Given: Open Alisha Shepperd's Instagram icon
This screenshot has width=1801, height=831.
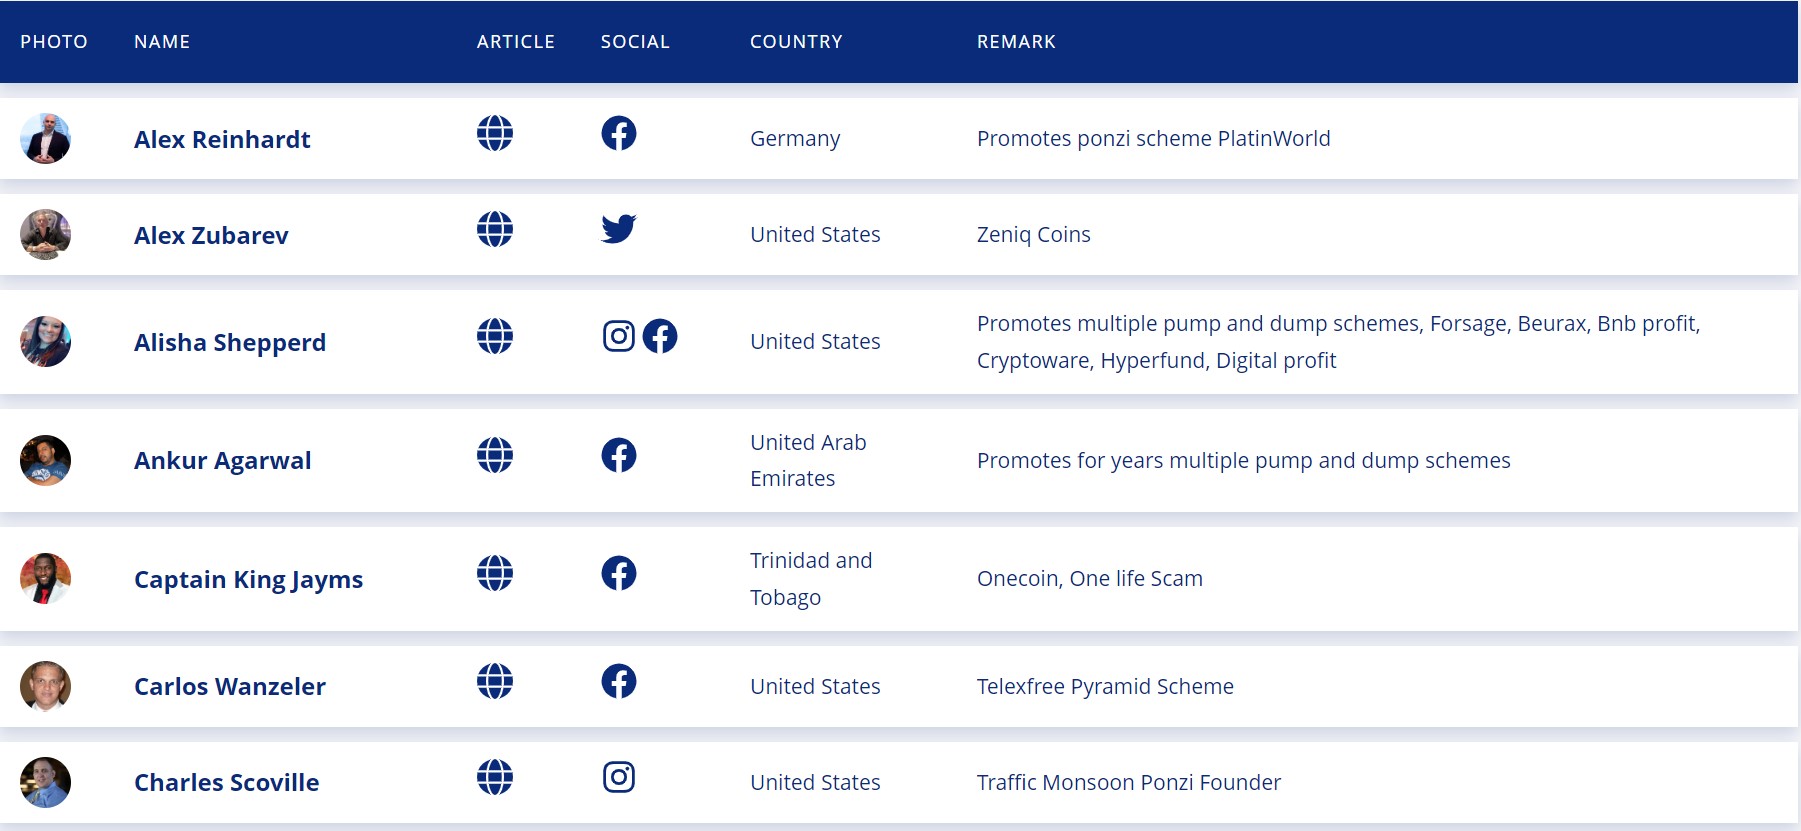Looking at the screenshot, I should (619, 336).
